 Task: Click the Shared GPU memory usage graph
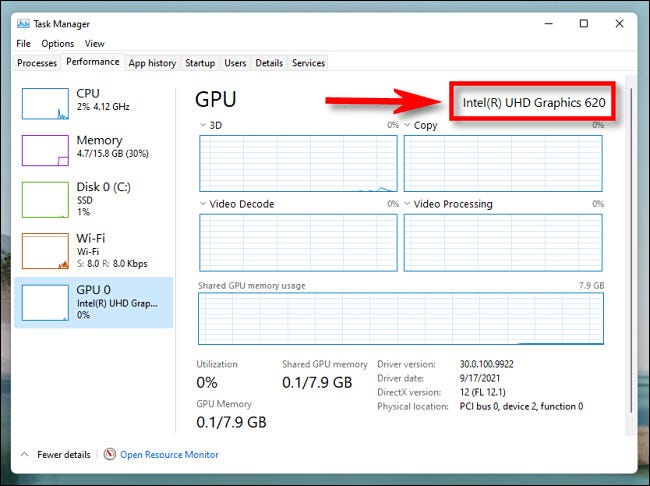coord(401,318)
